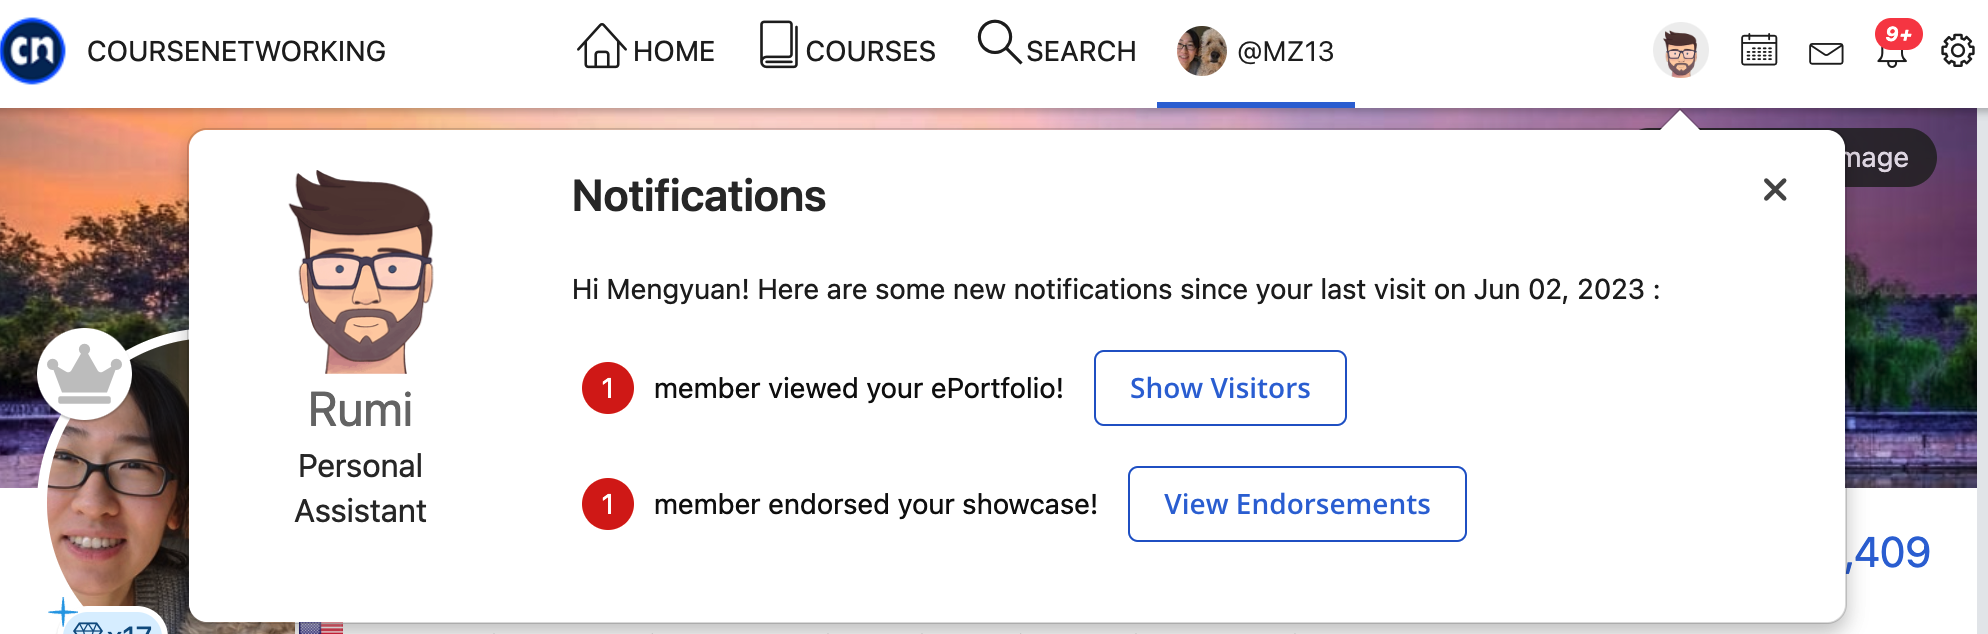Click the COURSENETWORKING brand text
Viewport: 1988px width, 634px height.
tap(236, 51)
